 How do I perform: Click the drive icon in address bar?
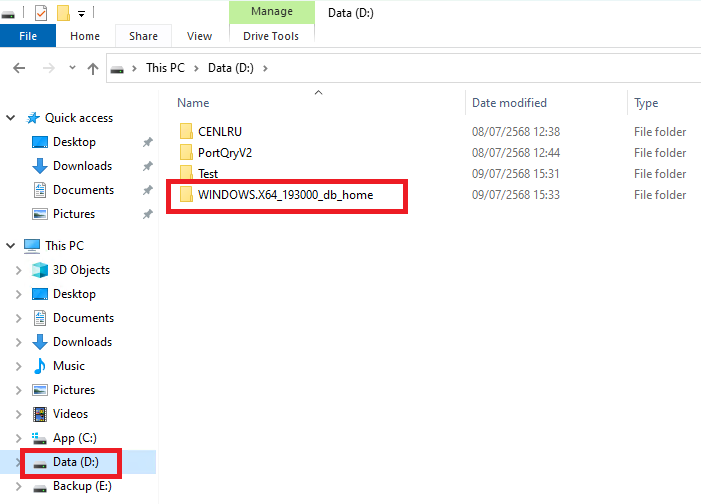117,69
